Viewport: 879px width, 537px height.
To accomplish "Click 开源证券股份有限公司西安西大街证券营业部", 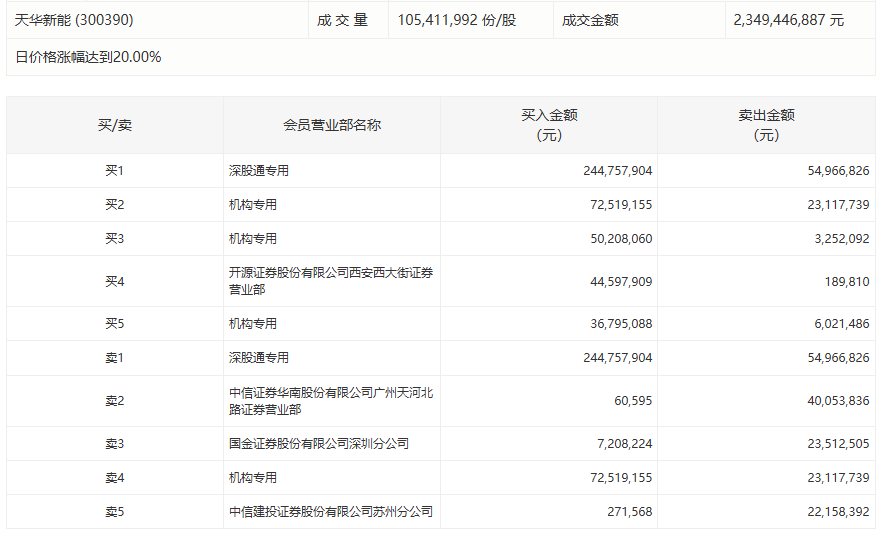I will tap(331, 281).
